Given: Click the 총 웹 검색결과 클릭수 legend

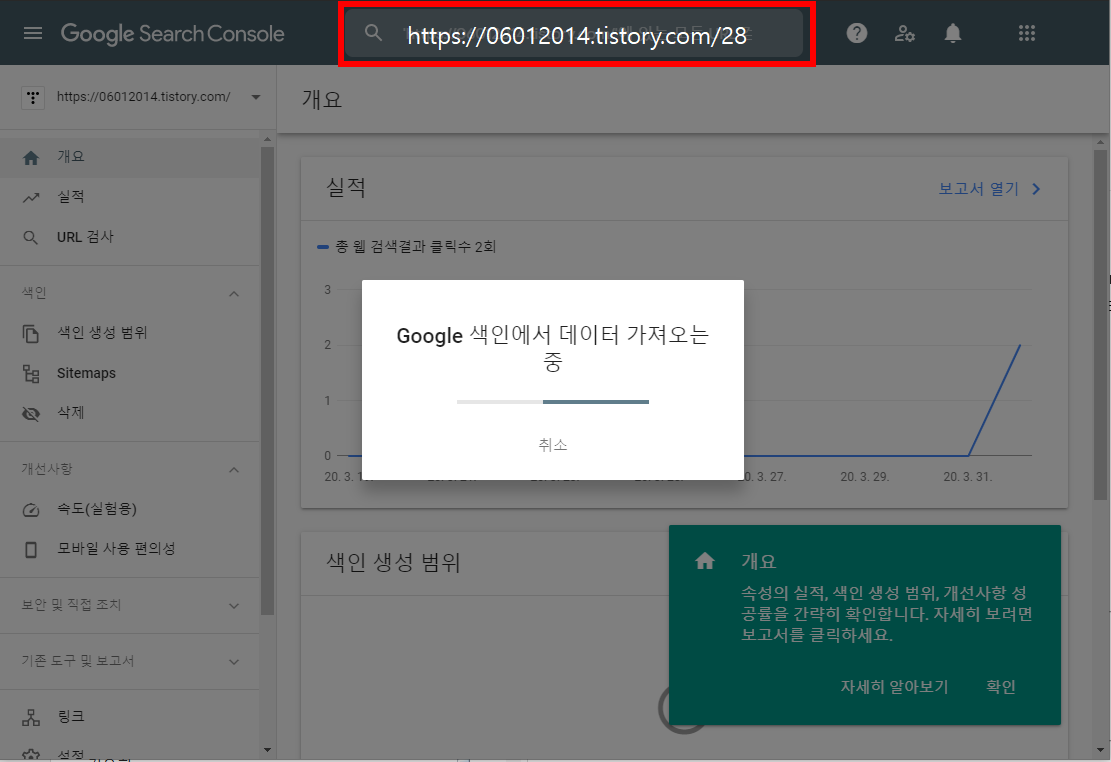Looking at the screenshot, I should pyautogui.click(x=406, y=247).
